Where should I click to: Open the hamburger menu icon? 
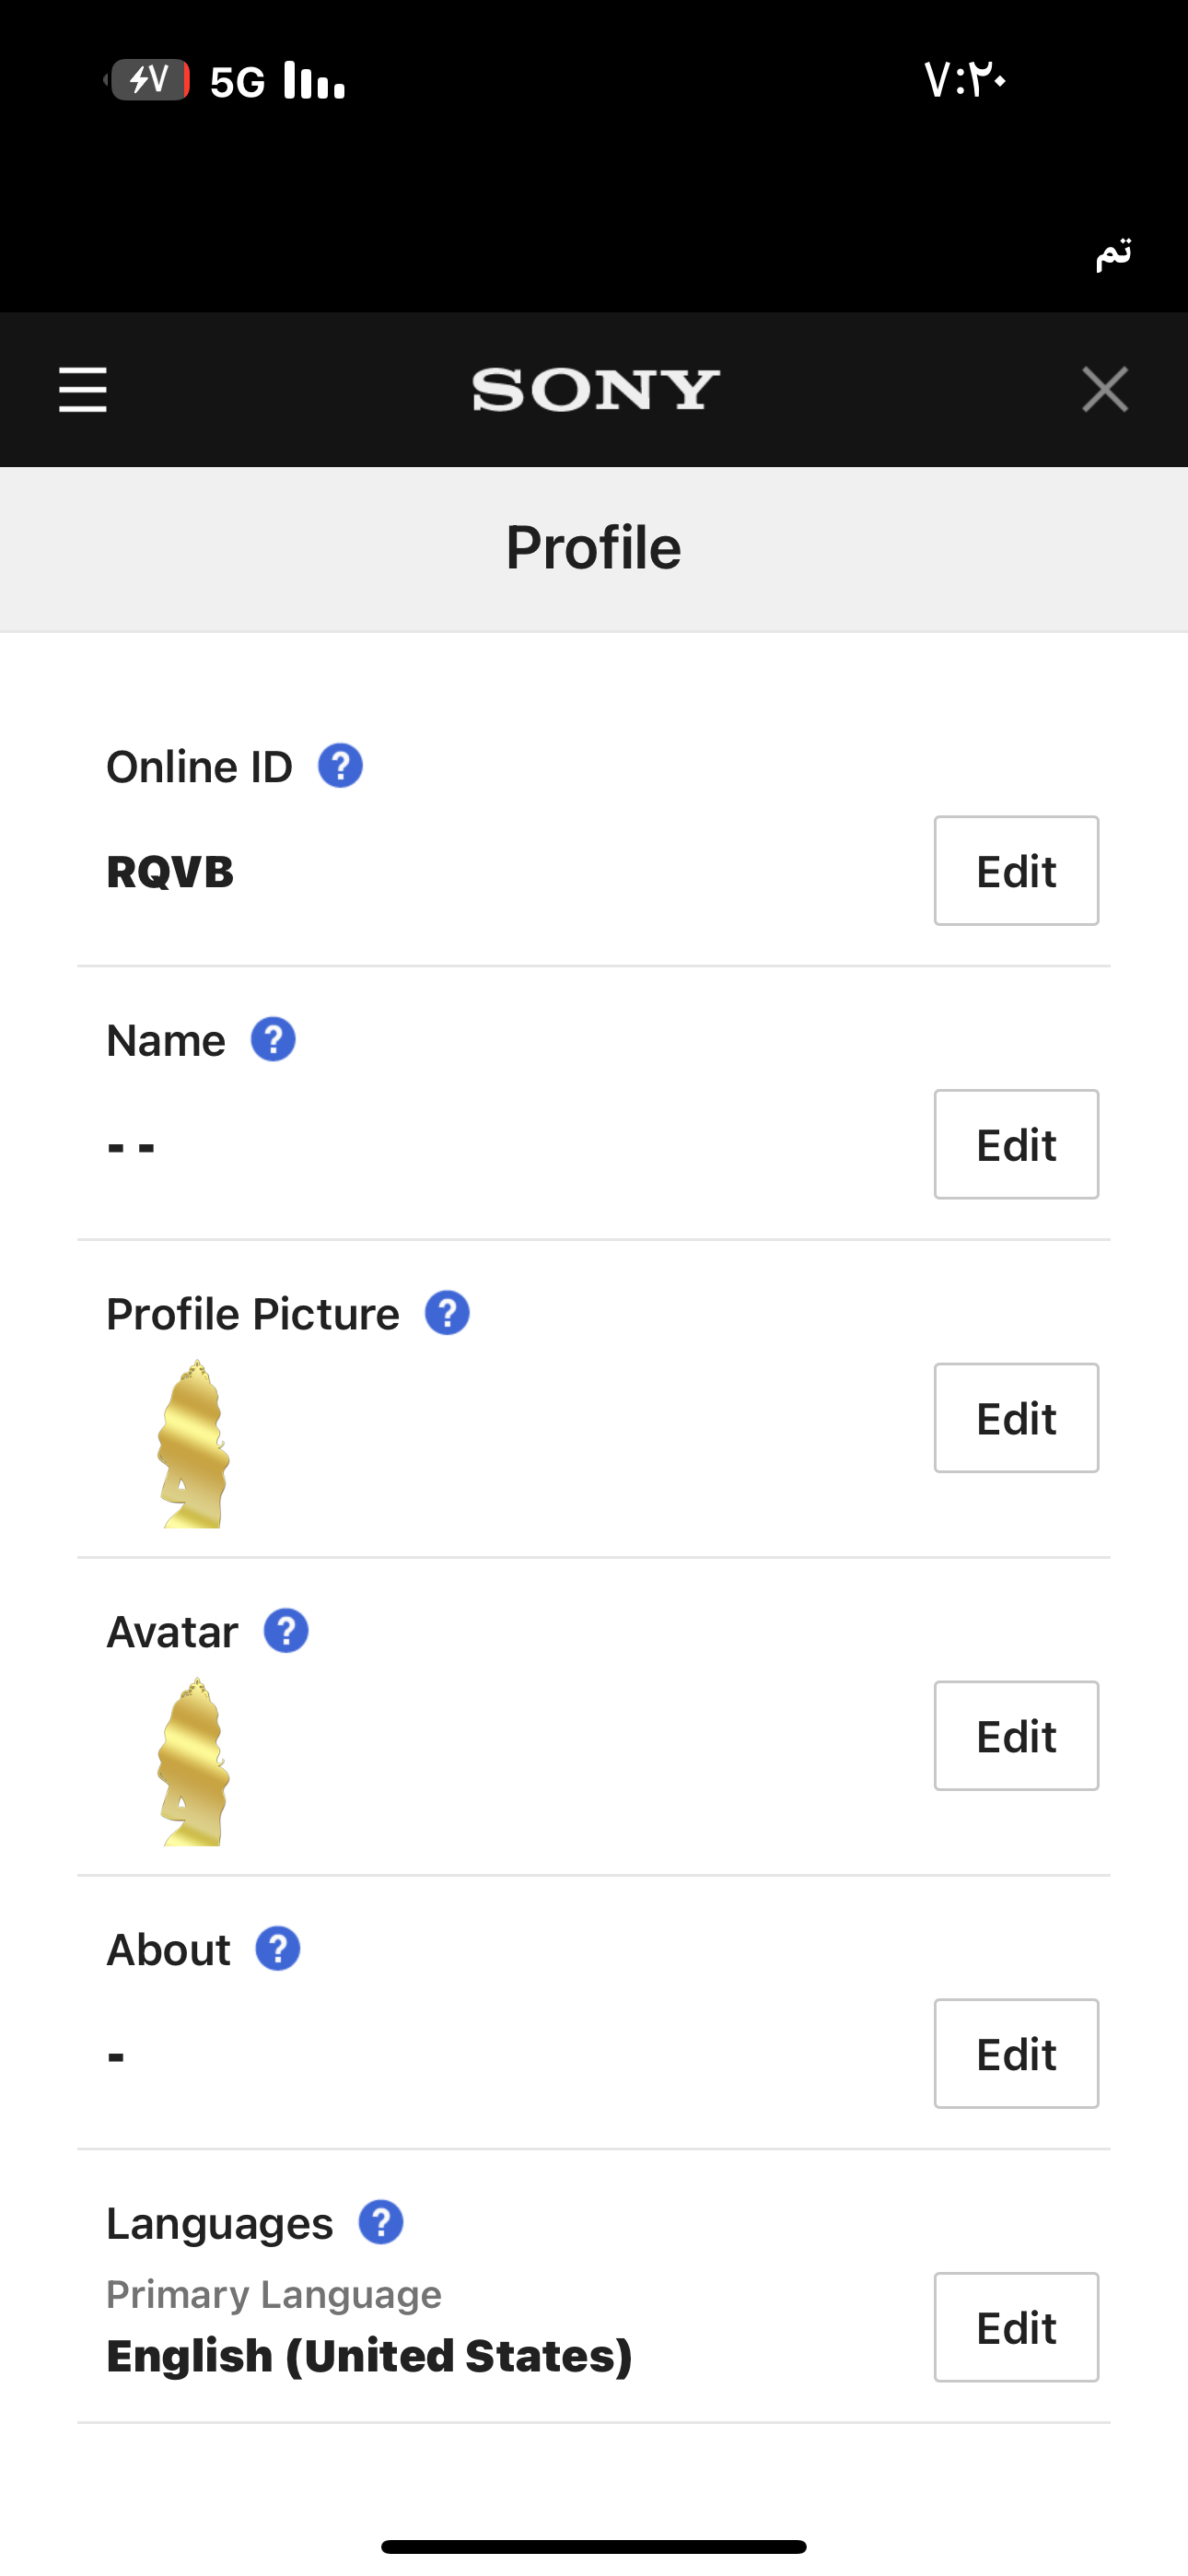pos(83,389)
